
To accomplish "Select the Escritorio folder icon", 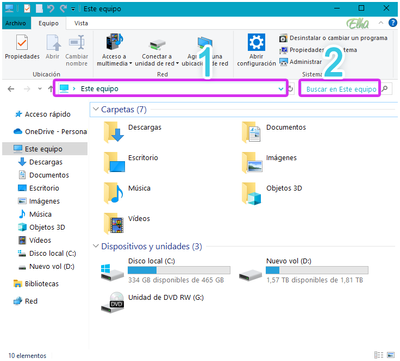I will 114,162.
